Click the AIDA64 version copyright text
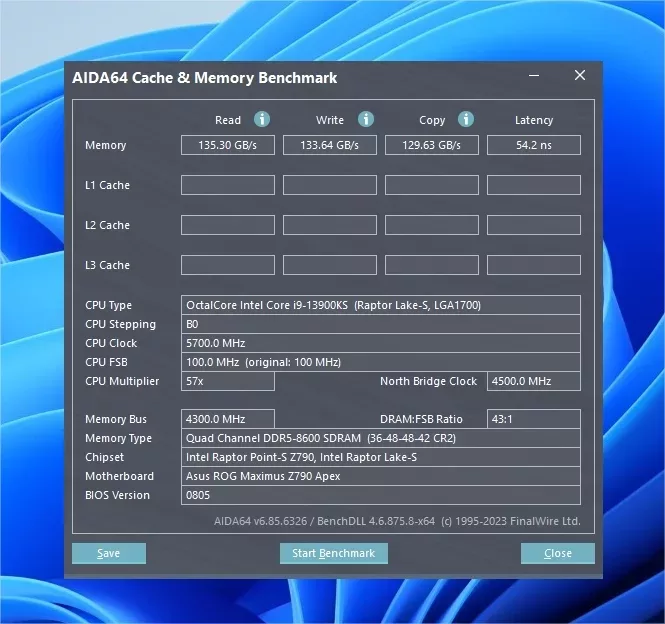Screen dimensions: 665x624 [397, 521]
